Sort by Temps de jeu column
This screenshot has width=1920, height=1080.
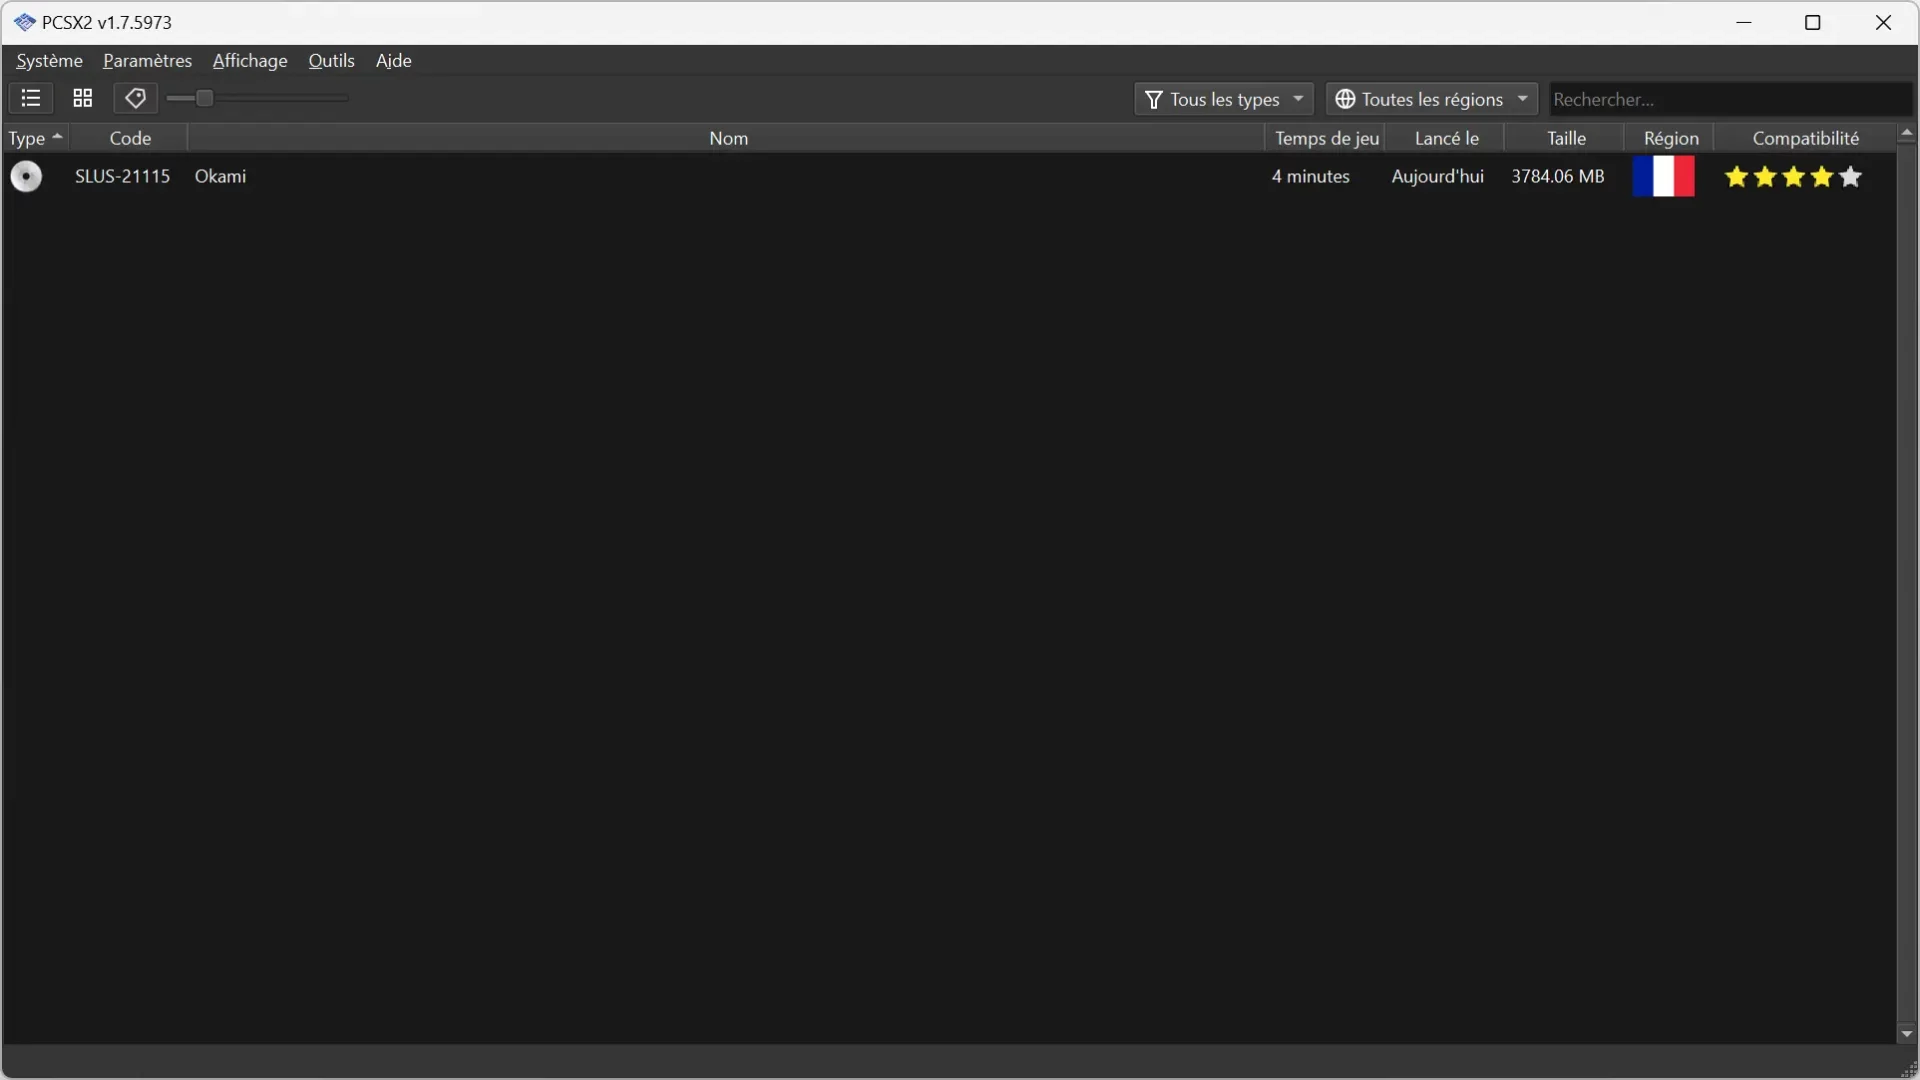tap(1326, 138)
